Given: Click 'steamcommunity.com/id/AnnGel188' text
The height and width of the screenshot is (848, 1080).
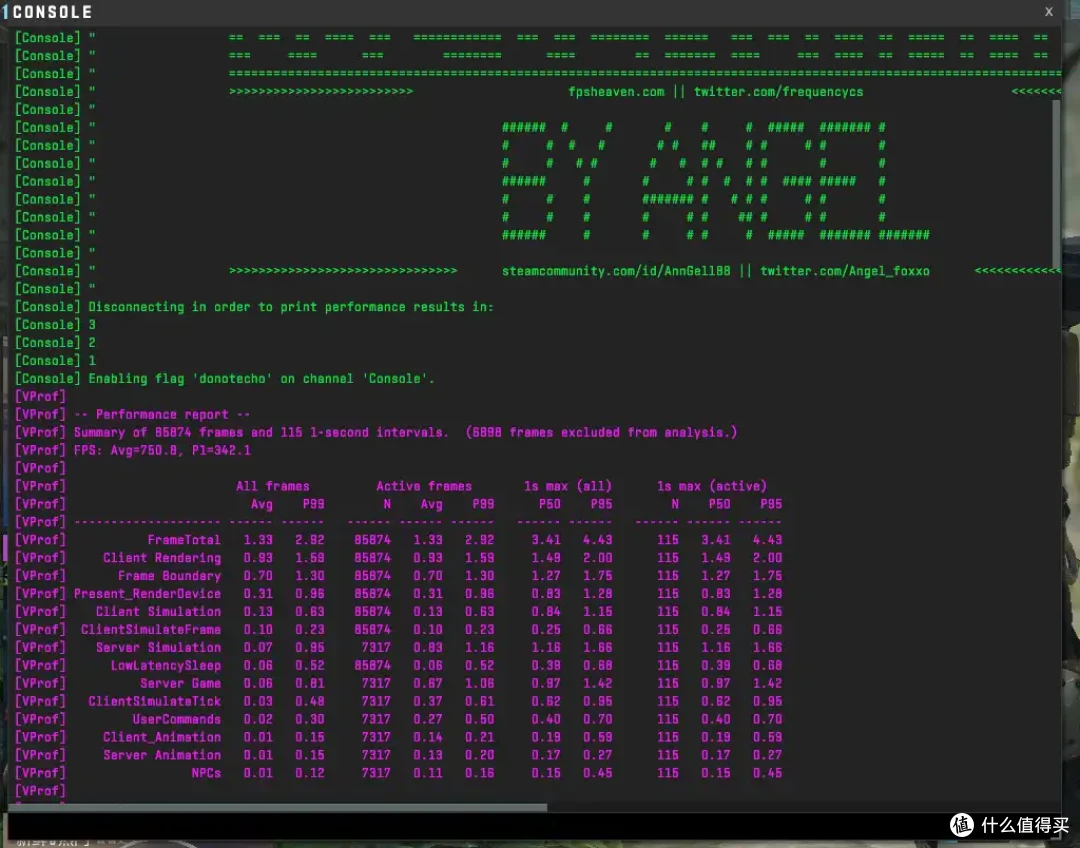Looking at the screenshot, I should pos(615,271).
